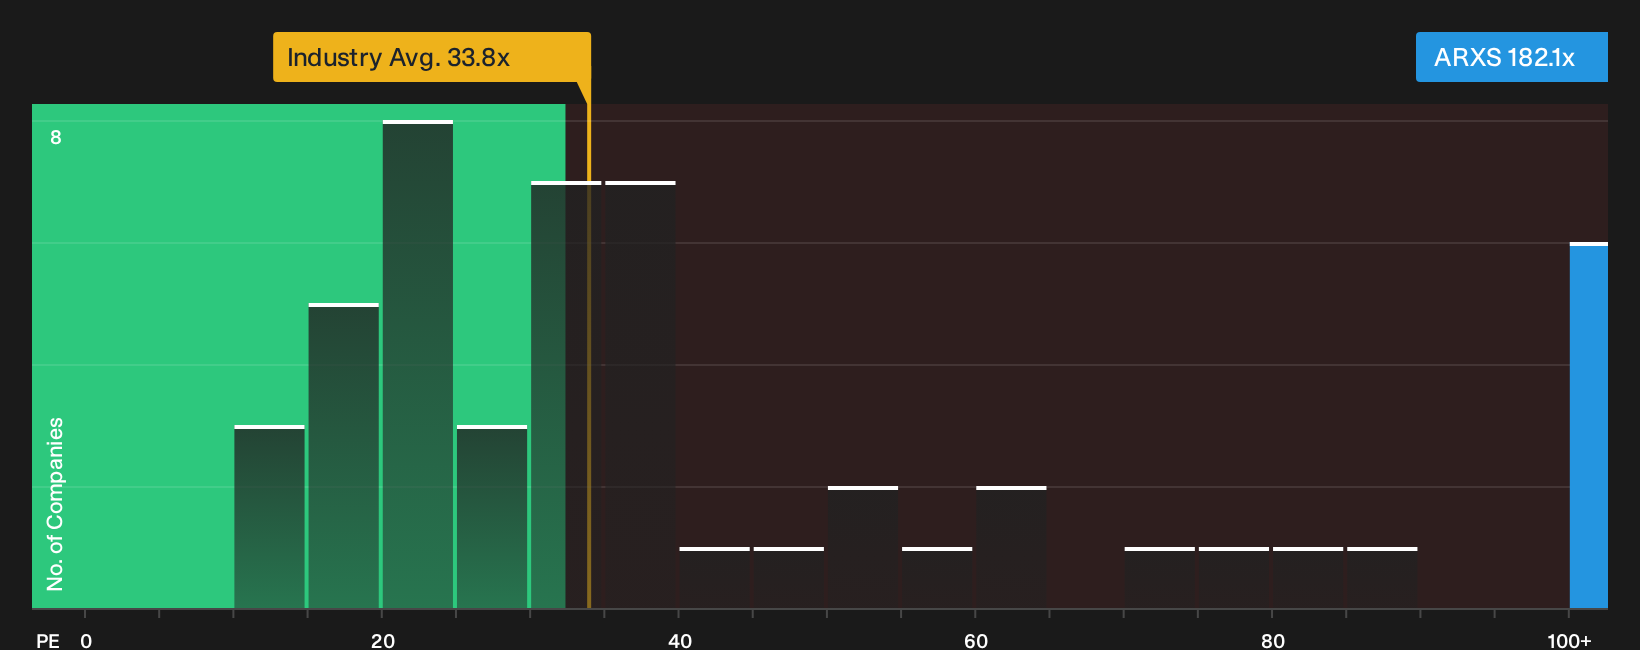Click the '0' PE axis label
The width and height of the screenshot is (1640, 650).
[86, 641]
